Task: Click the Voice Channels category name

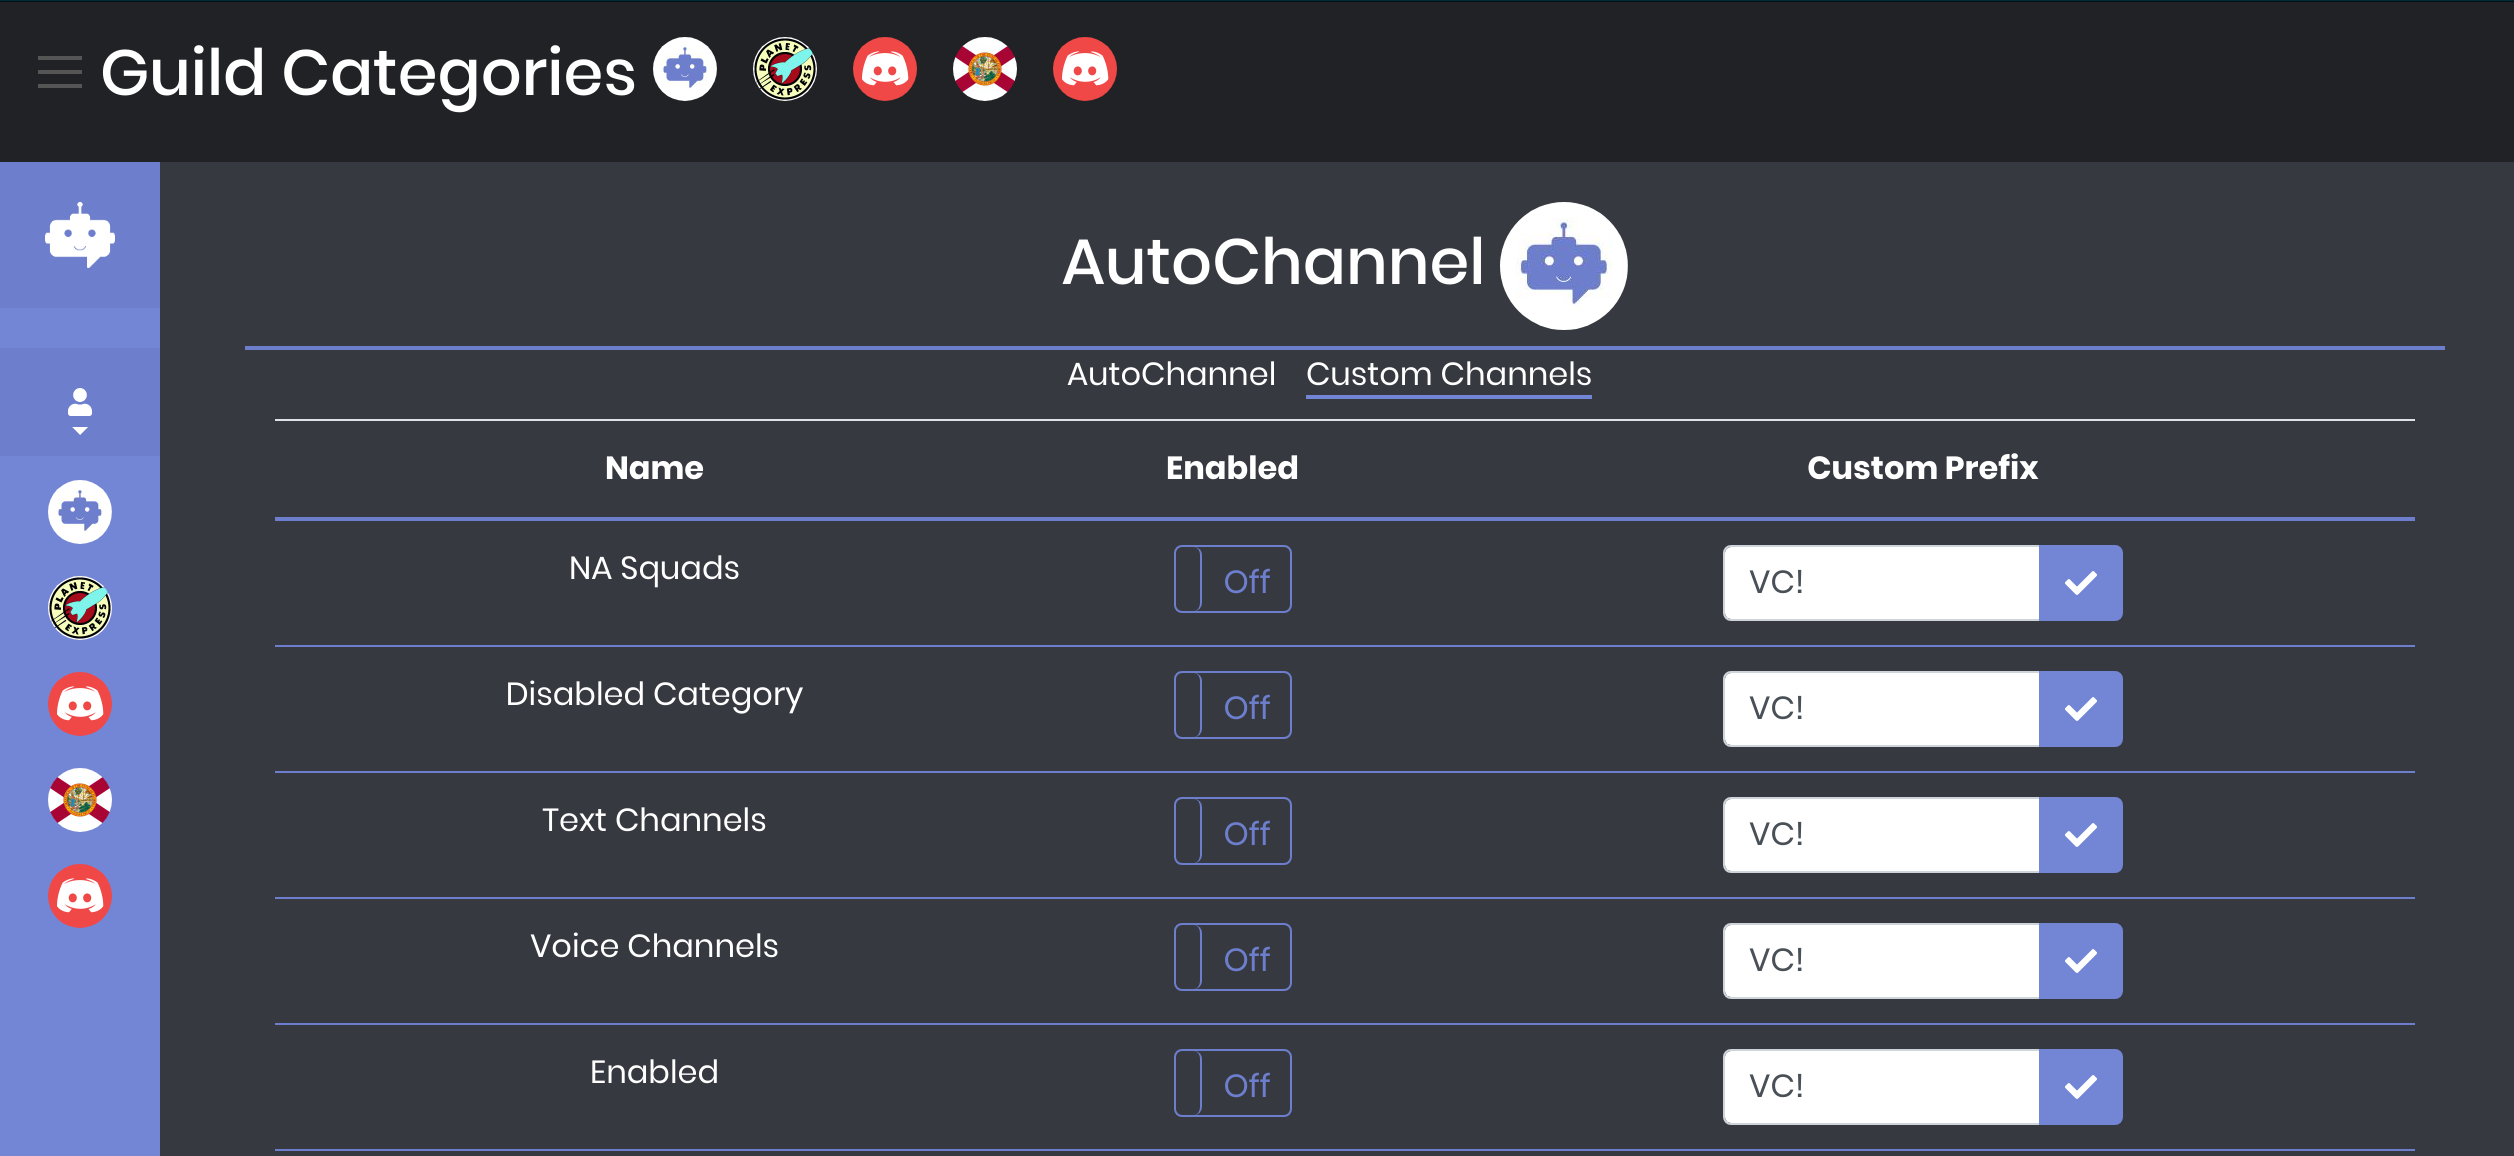Action: pyautogui.click(x=654, y=946)
